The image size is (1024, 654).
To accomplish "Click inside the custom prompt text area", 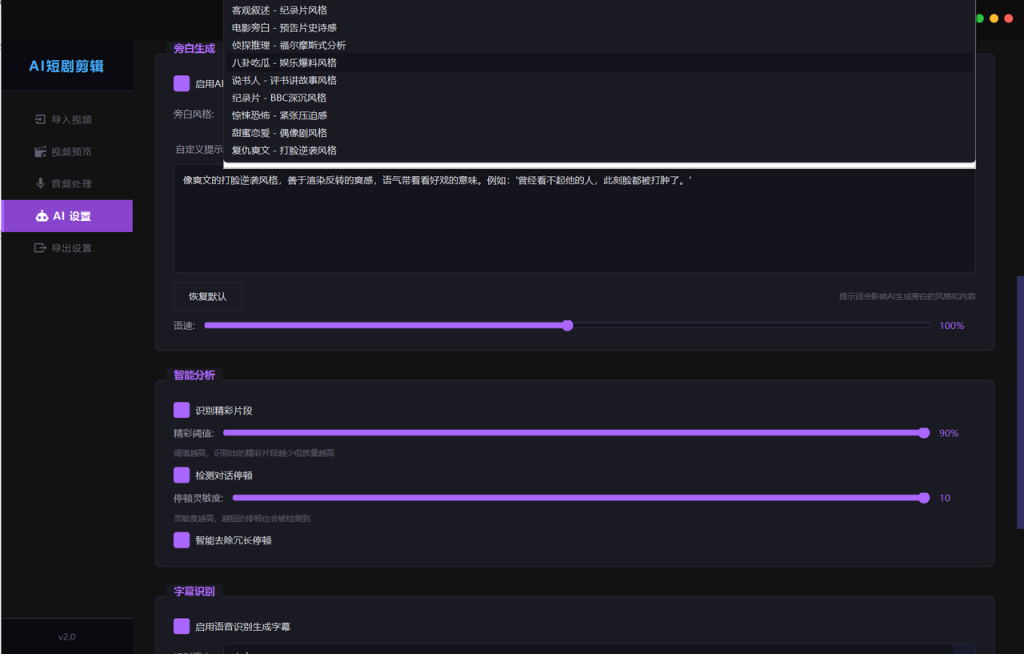I will click(574, 219).
